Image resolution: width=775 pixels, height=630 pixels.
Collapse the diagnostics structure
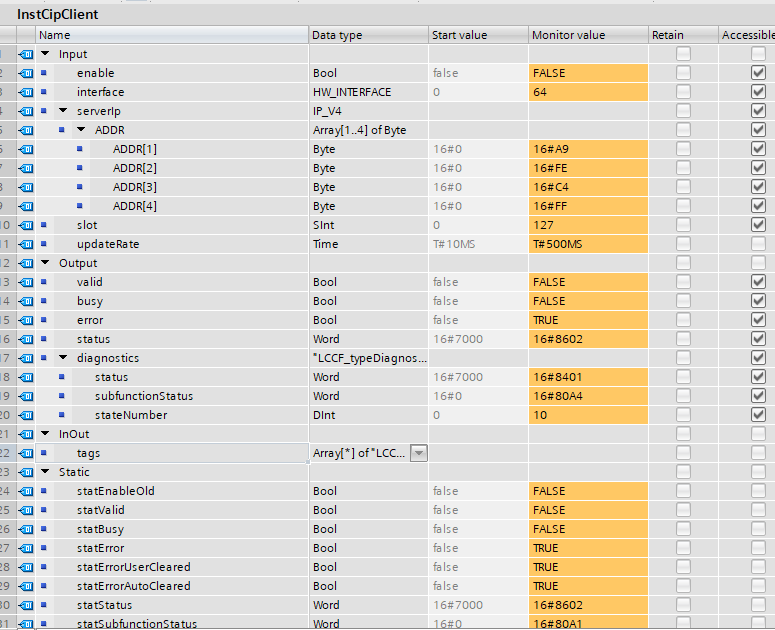(64, 358)
